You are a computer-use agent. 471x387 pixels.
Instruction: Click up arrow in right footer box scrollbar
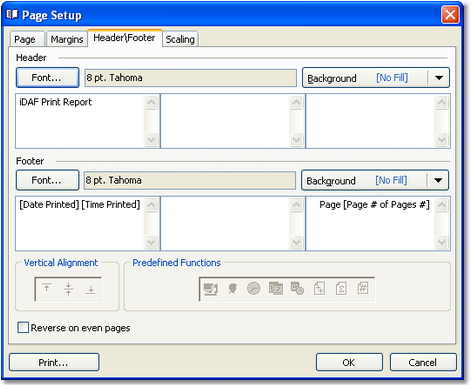tap(442, 204)
